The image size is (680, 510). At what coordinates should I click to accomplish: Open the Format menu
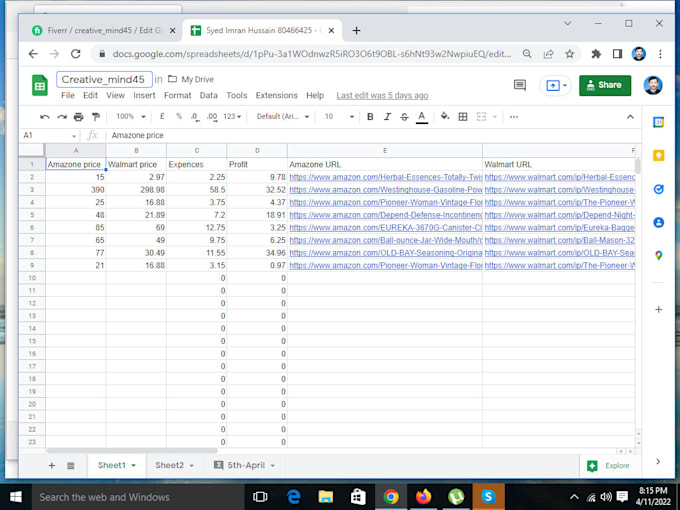pos(177,95)
